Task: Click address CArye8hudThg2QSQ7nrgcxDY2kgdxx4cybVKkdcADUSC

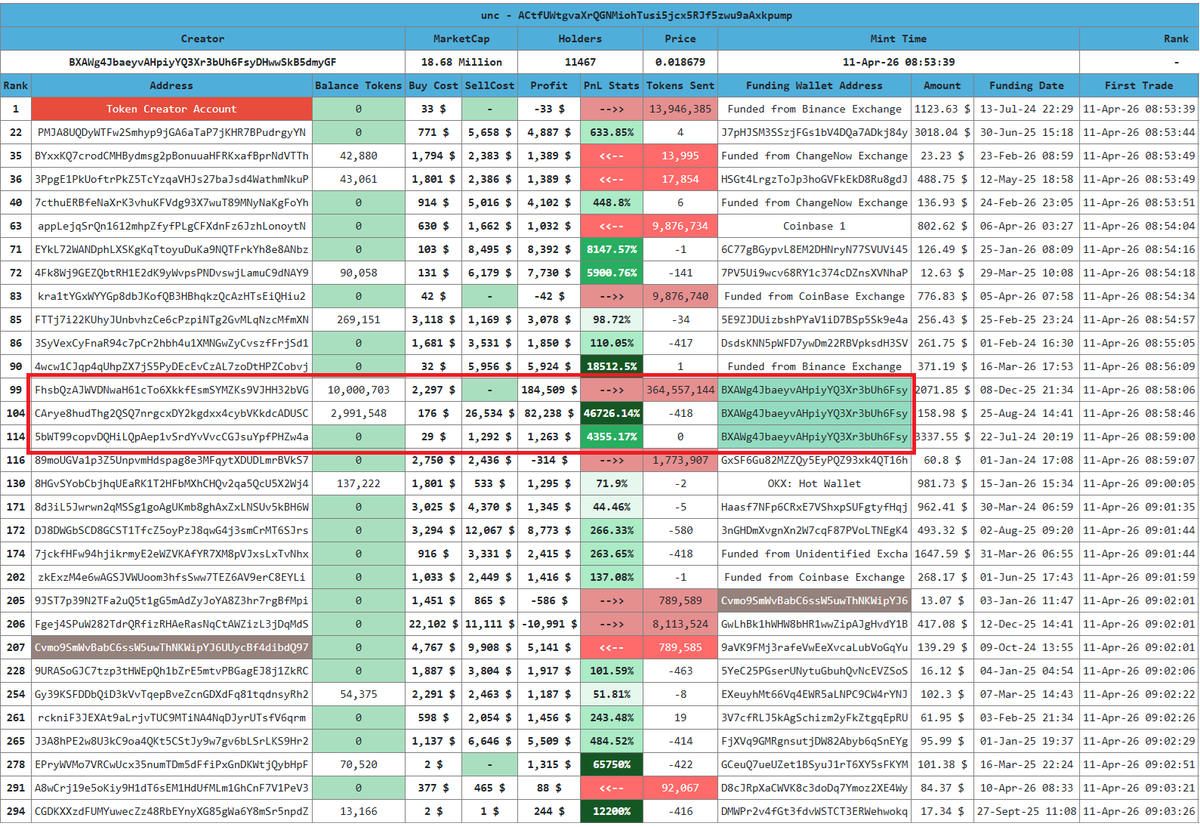Action: coord(171,413)
